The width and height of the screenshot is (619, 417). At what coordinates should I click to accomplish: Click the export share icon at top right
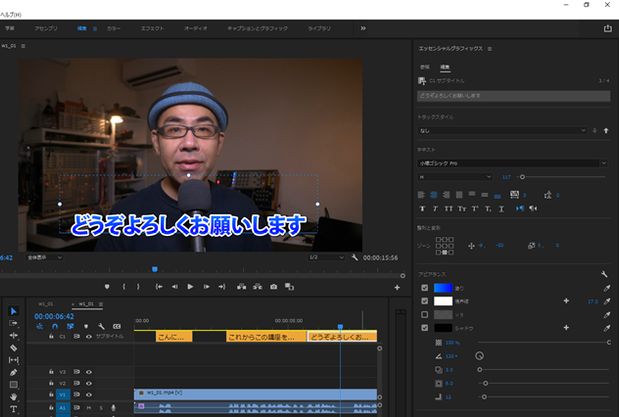coord(608,28)
